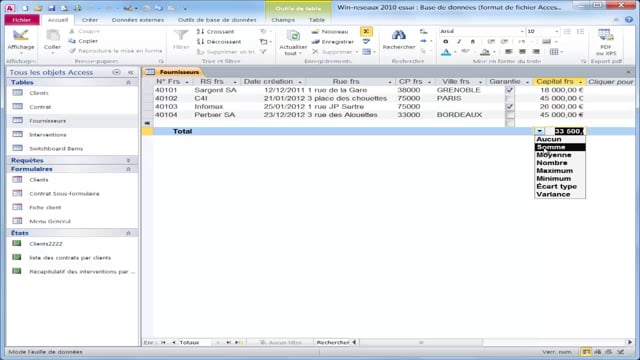Click Reproduire la mise en forme
Viewport: 640px width, 360px height.
(116, 51)
